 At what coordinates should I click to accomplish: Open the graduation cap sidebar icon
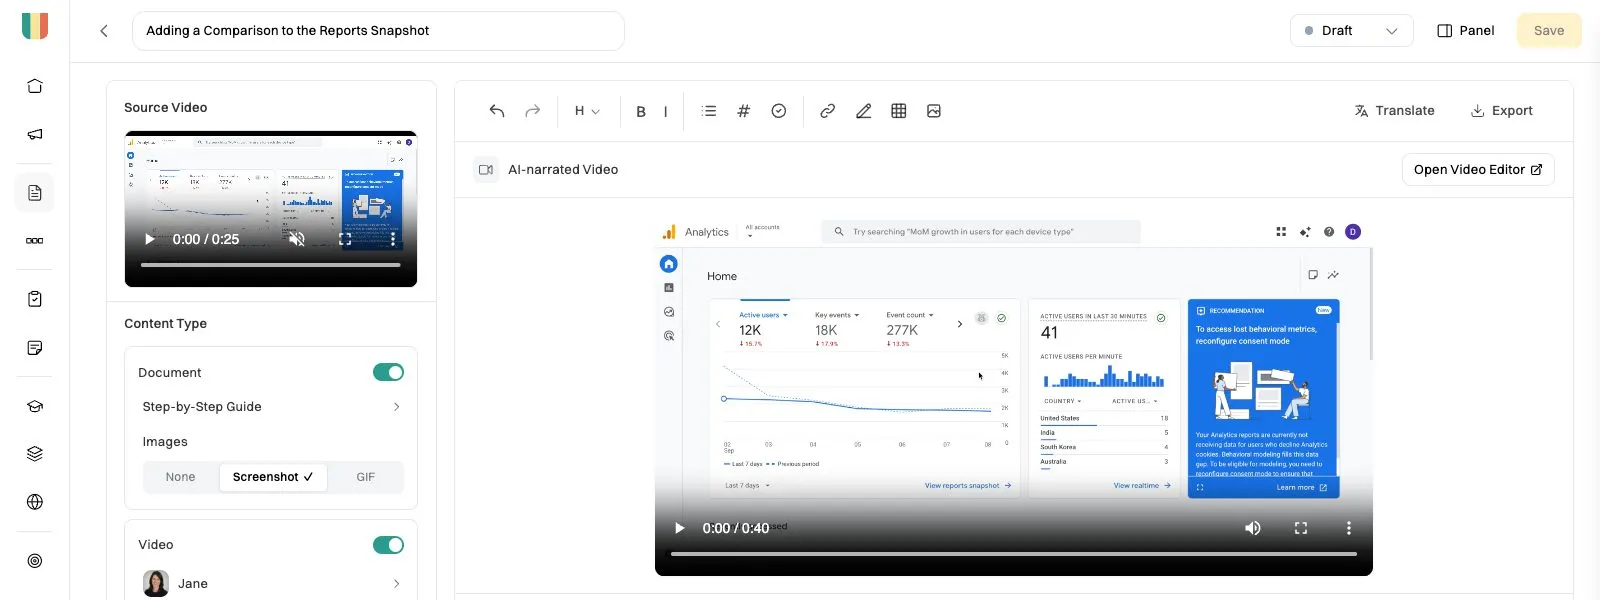[x=35, y=406]
